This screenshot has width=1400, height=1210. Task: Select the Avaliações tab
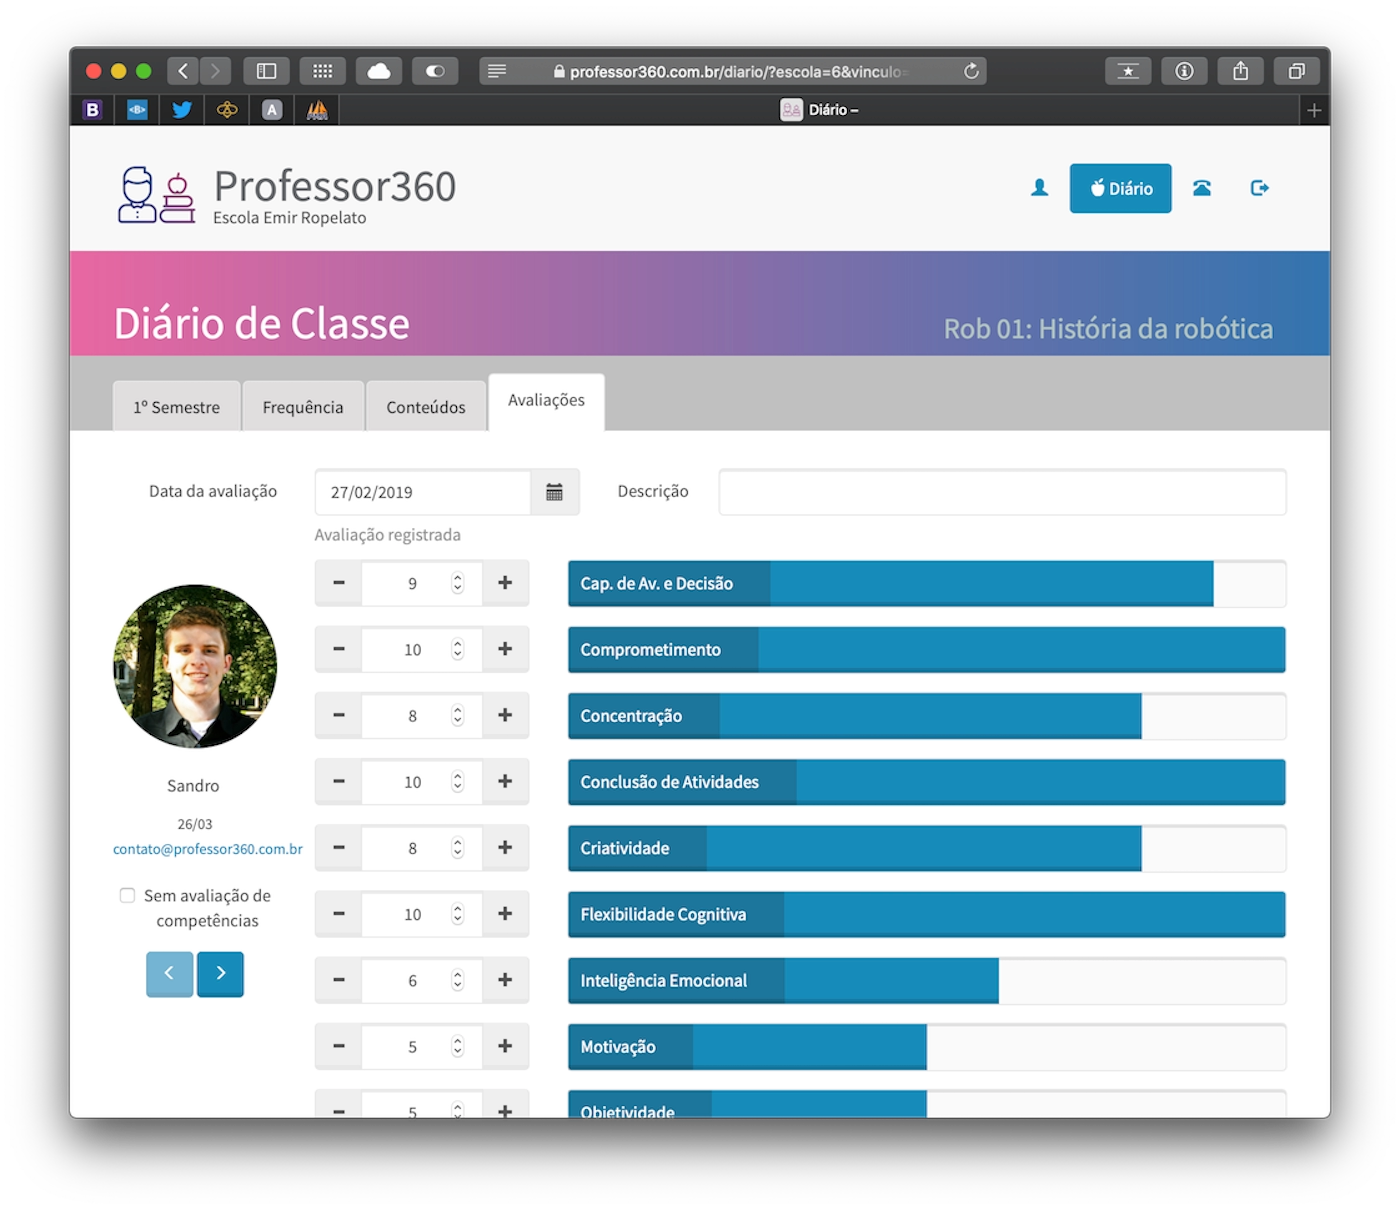[x=546, y=401]
